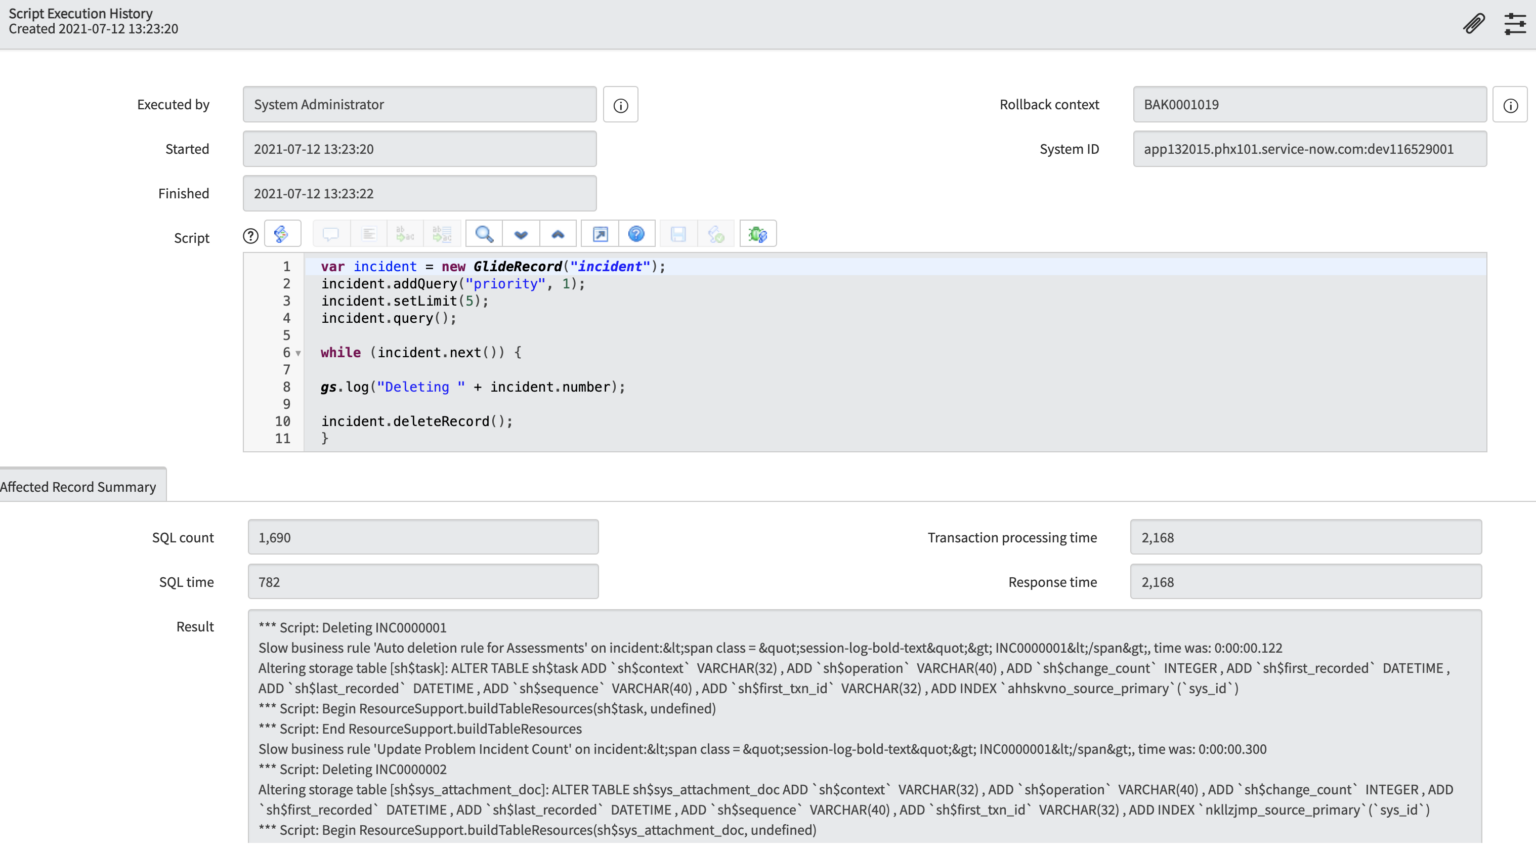The image size is (1536, 850).
Task: Open the Script Debugger with the bug icon
Action: point(757,233)
